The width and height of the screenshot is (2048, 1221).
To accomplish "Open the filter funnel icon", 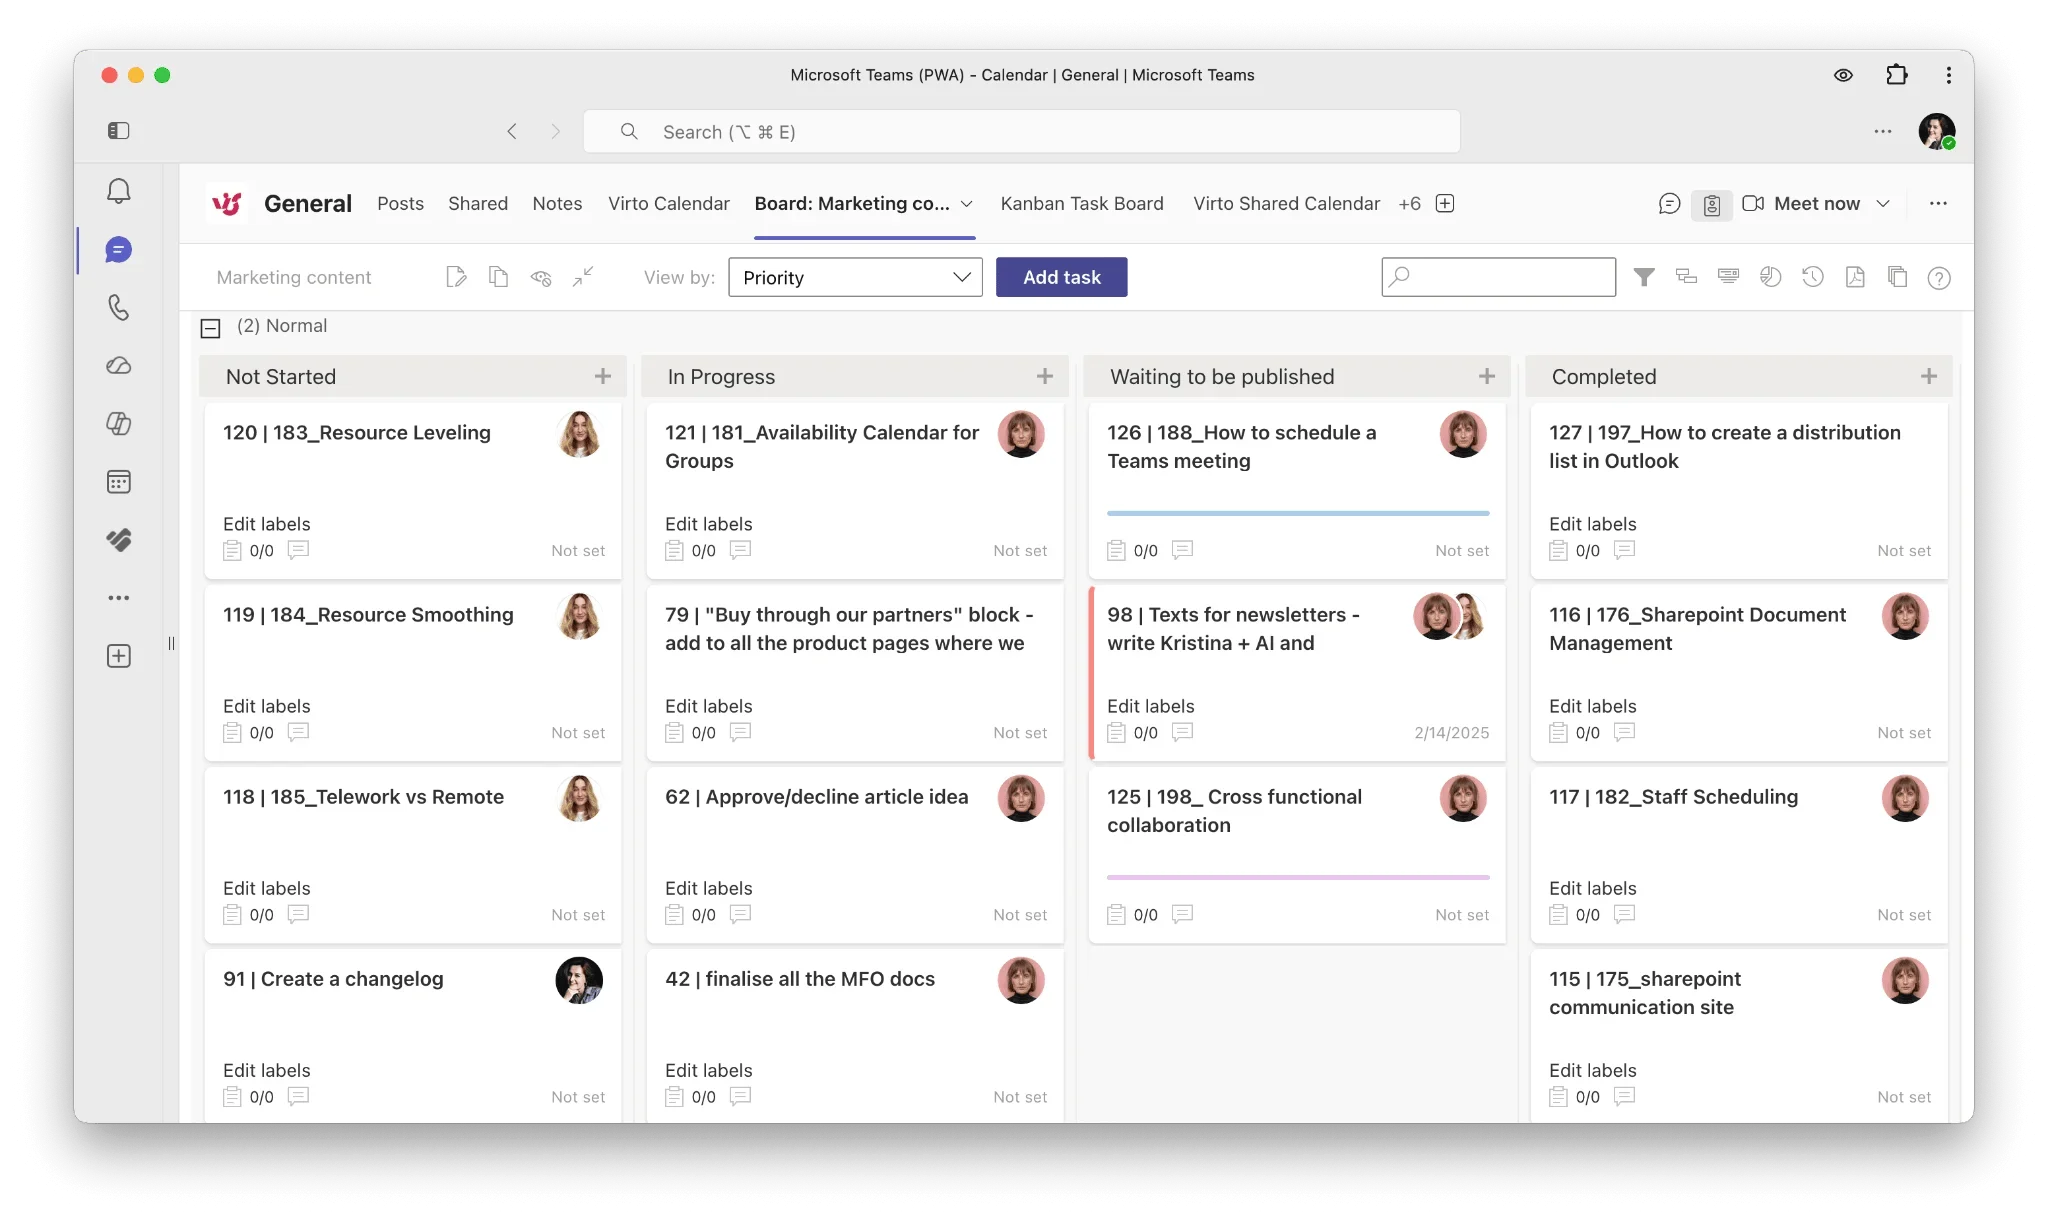I will coord(1644,277).
